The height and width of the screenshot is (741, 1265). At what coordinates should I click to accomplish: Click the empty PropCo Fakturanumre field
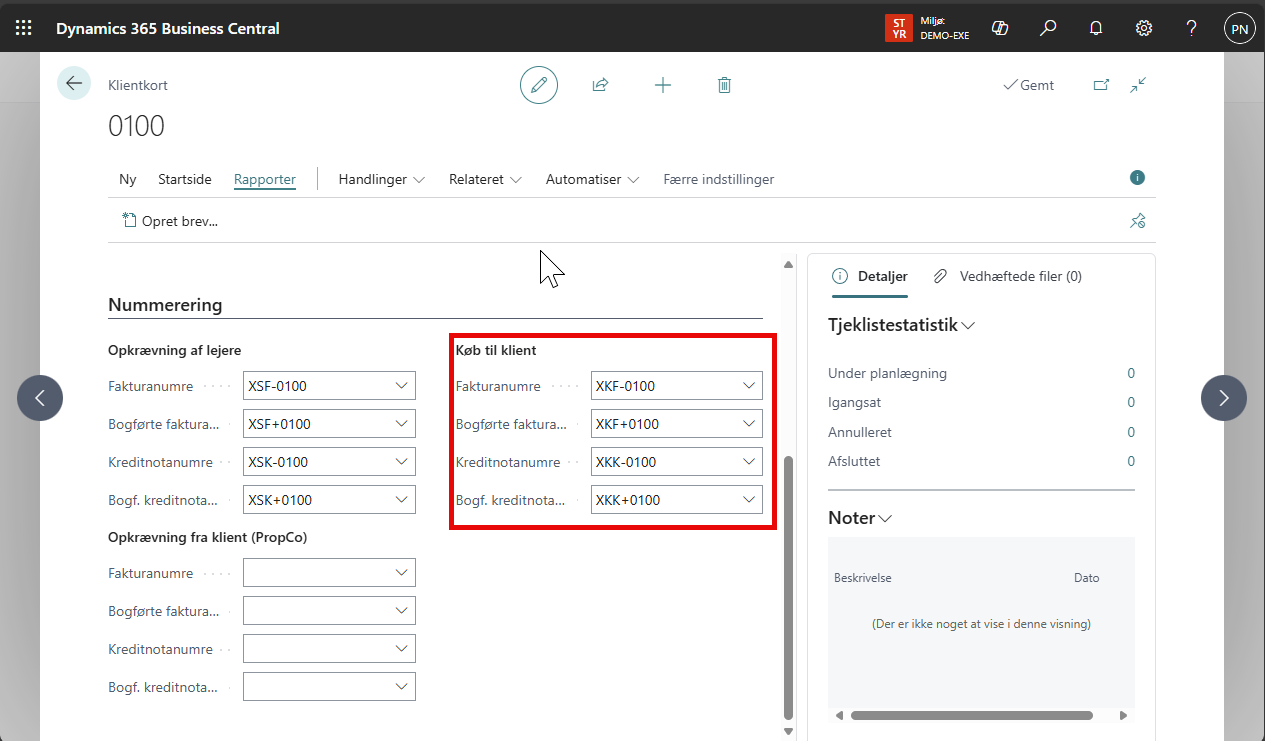(319, 573)
